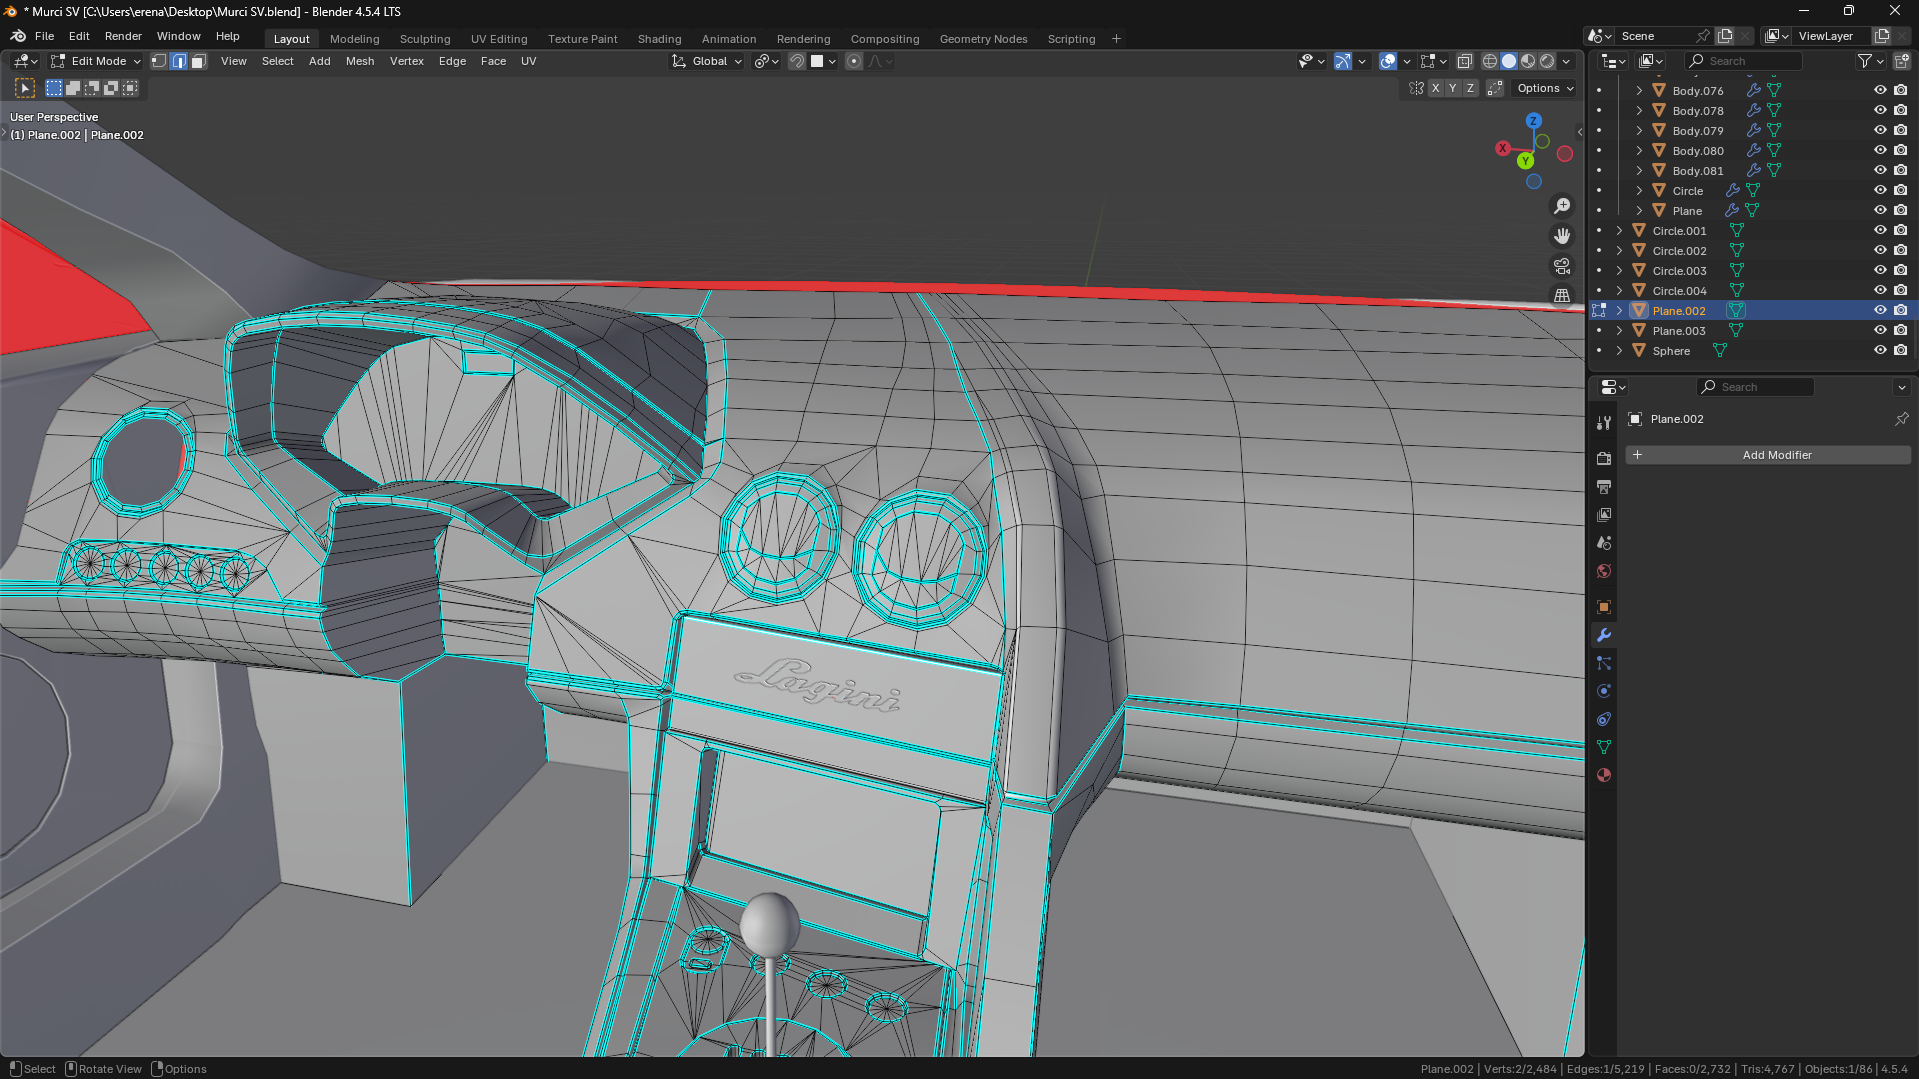
Task: Open the Material properties tab icon
Action: tap(1604, 775)
